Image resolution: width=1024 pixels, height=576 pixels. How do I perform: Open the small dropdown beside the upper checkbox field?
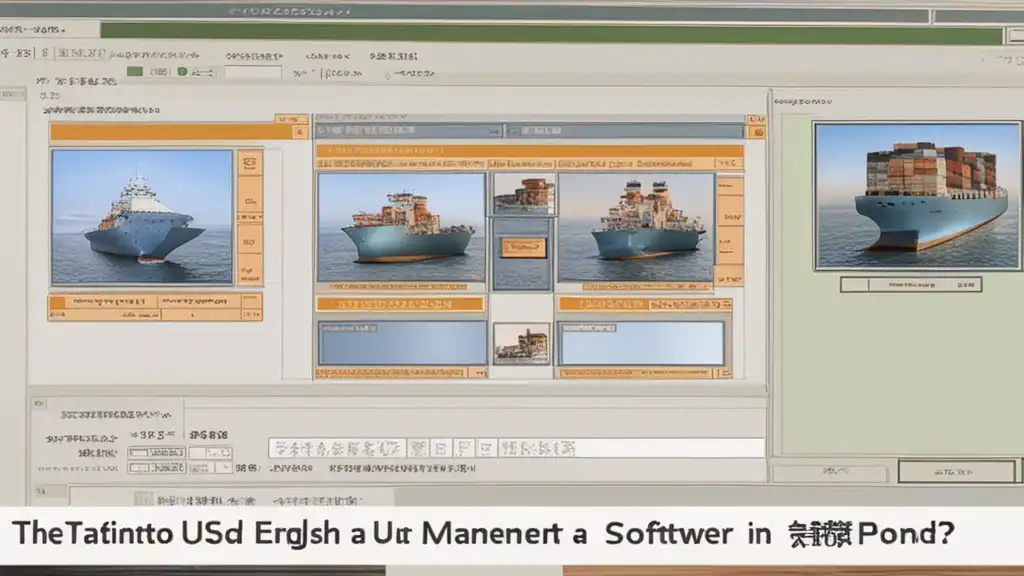(210, 453)
